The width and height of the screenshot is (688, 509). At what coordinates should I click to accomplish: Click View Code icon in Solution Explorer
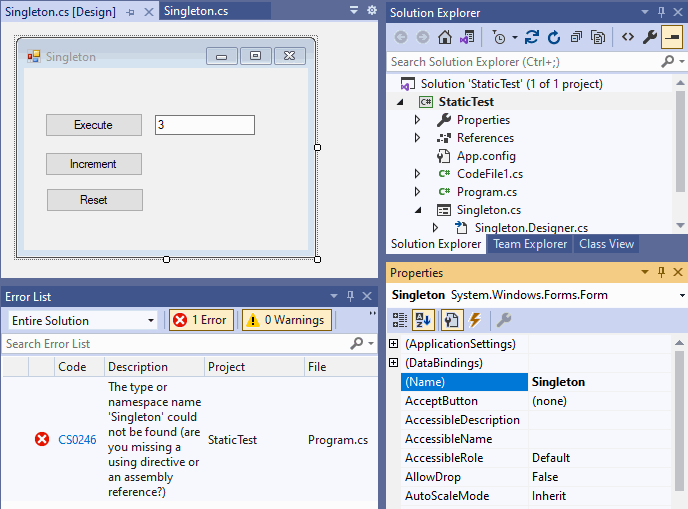click(x=628, y=37)
